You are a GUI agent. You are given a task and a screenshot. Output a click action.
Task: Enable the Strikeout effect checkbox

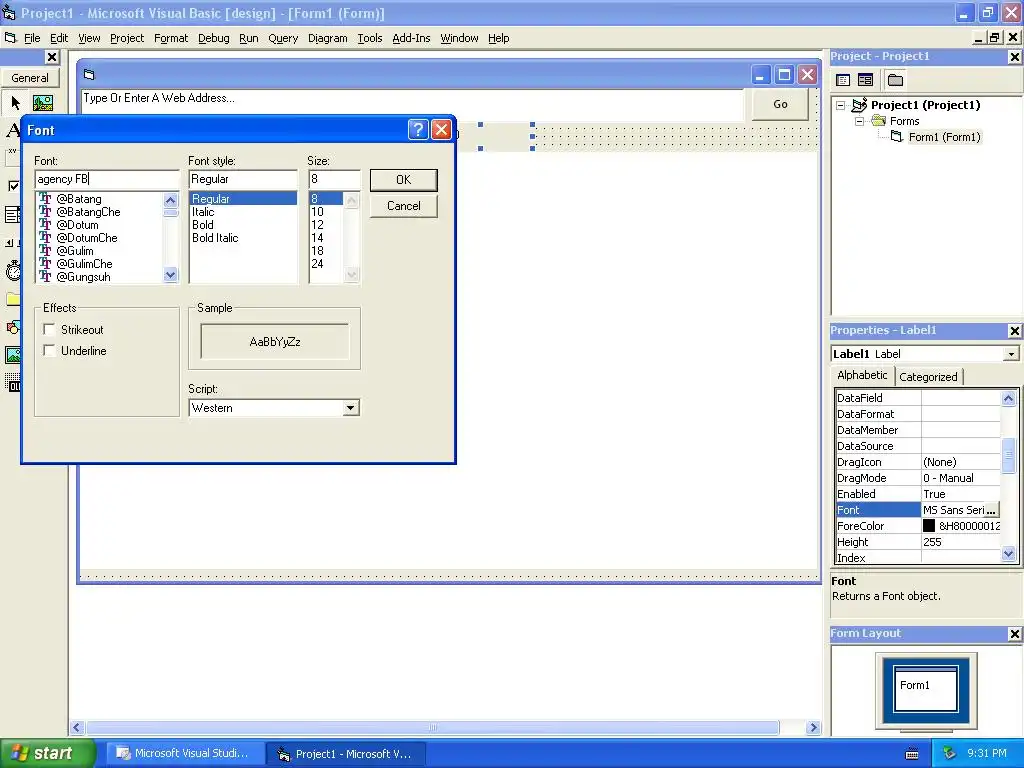coord(49,329)
